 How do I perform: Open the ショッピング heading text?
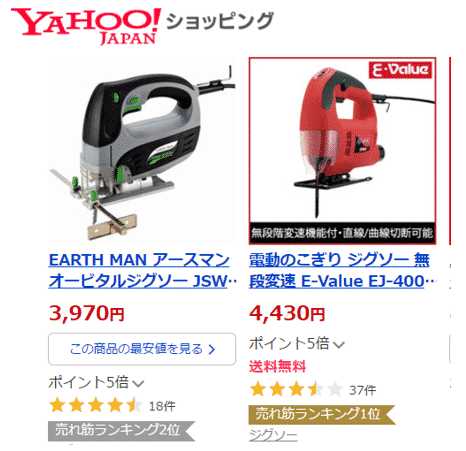(220, 22)
